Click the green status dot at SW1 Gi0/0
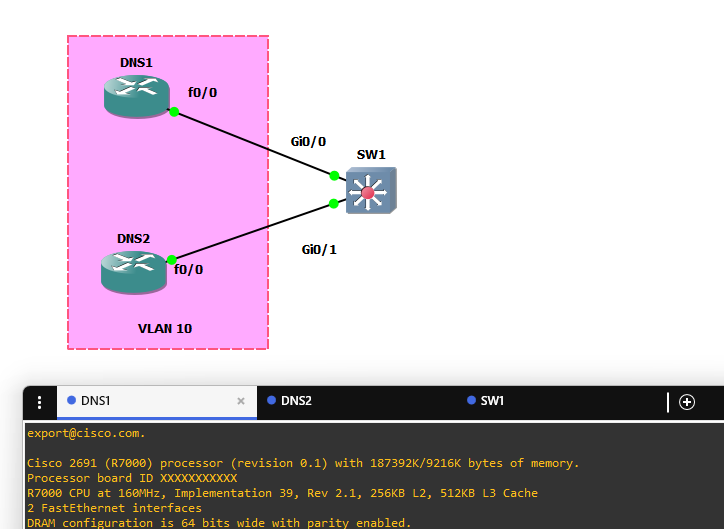The image size is (724, 529). pyautogui.click(x=334, y=175)
